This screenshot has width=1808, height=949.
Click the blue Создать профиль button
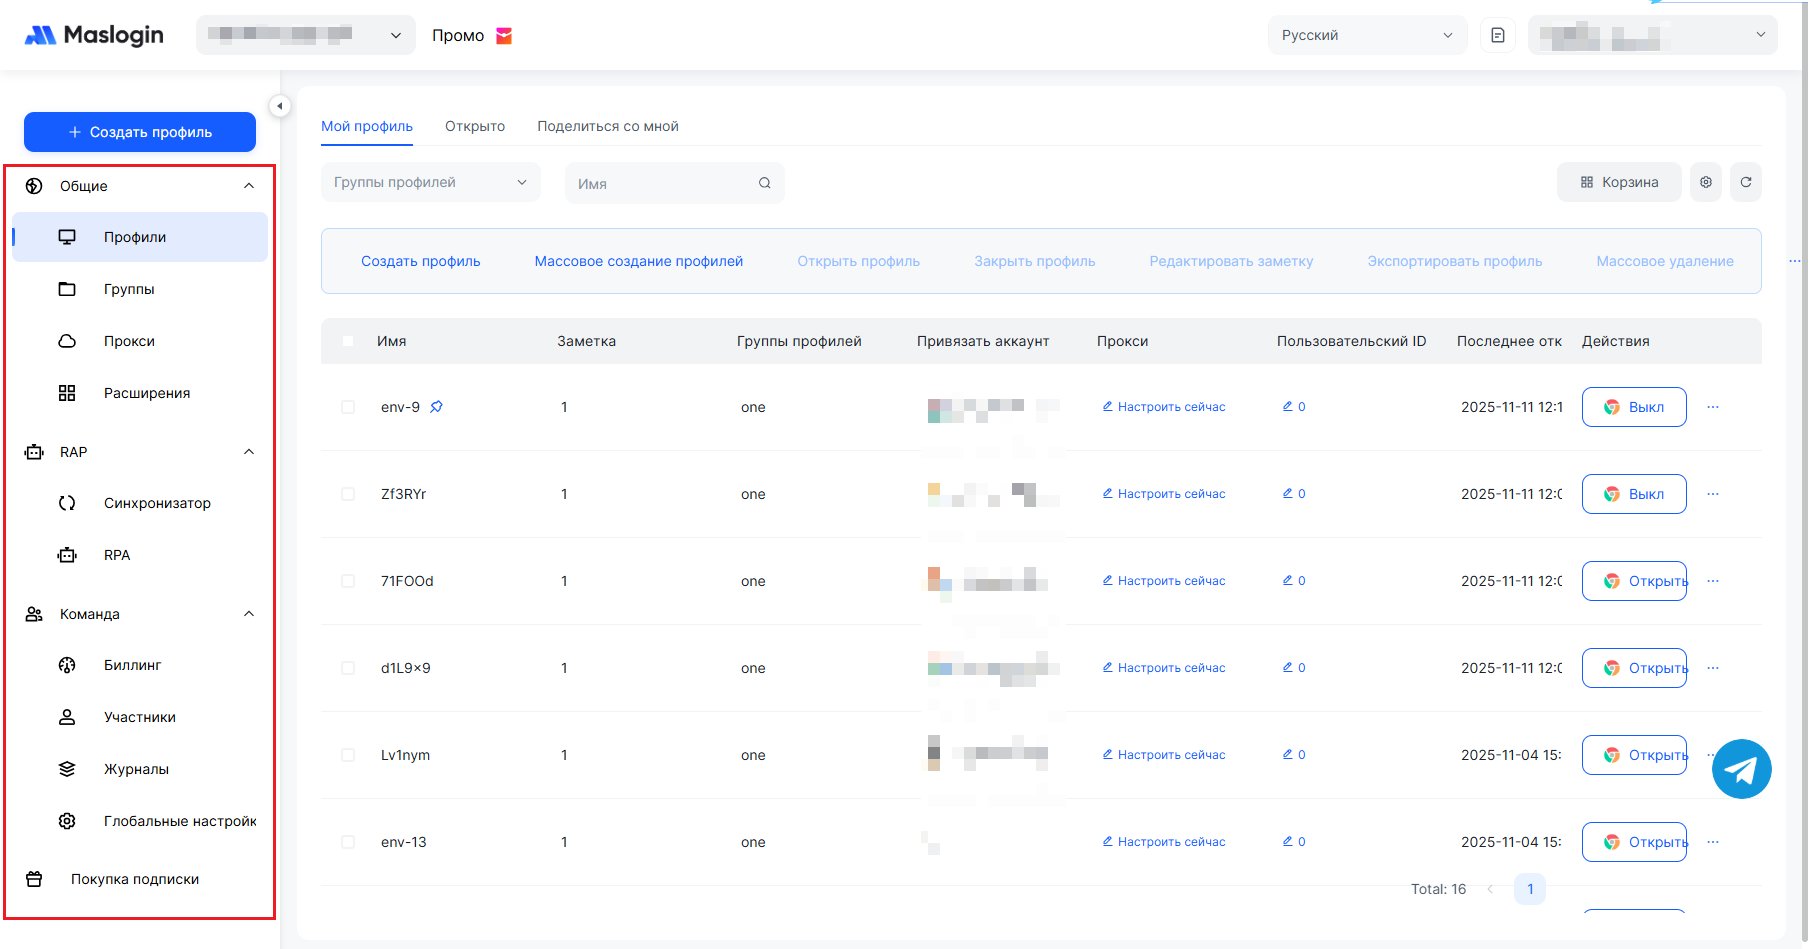(x=140, y=132)
